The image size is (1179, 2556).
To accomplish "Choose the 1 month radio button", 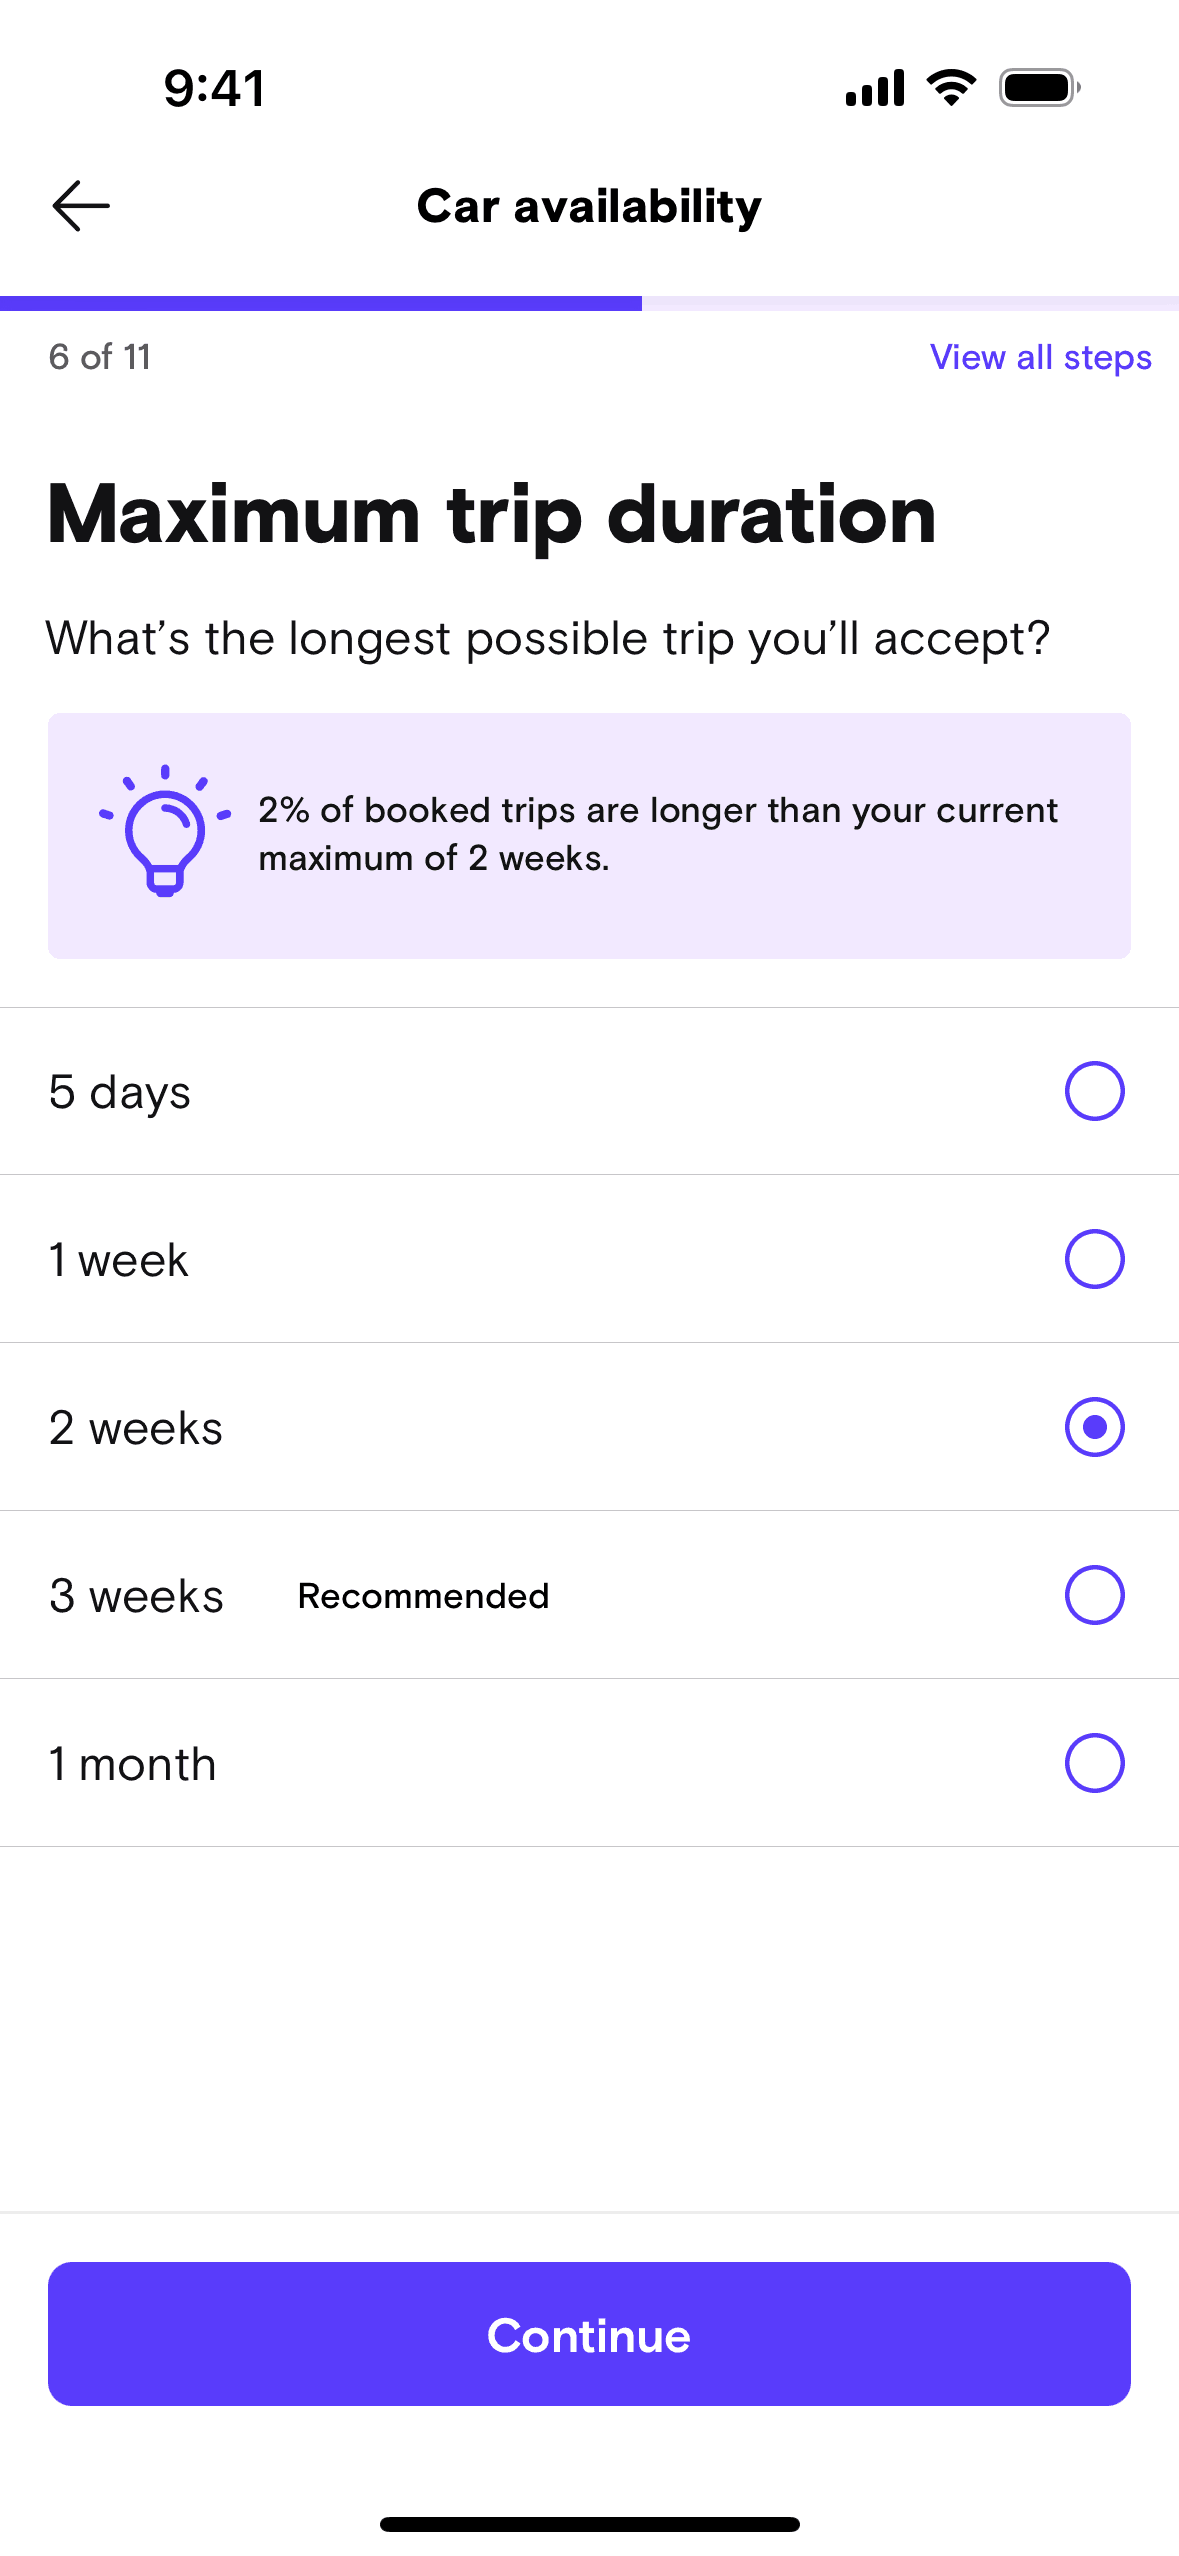I will [x=1094, y=1763].
